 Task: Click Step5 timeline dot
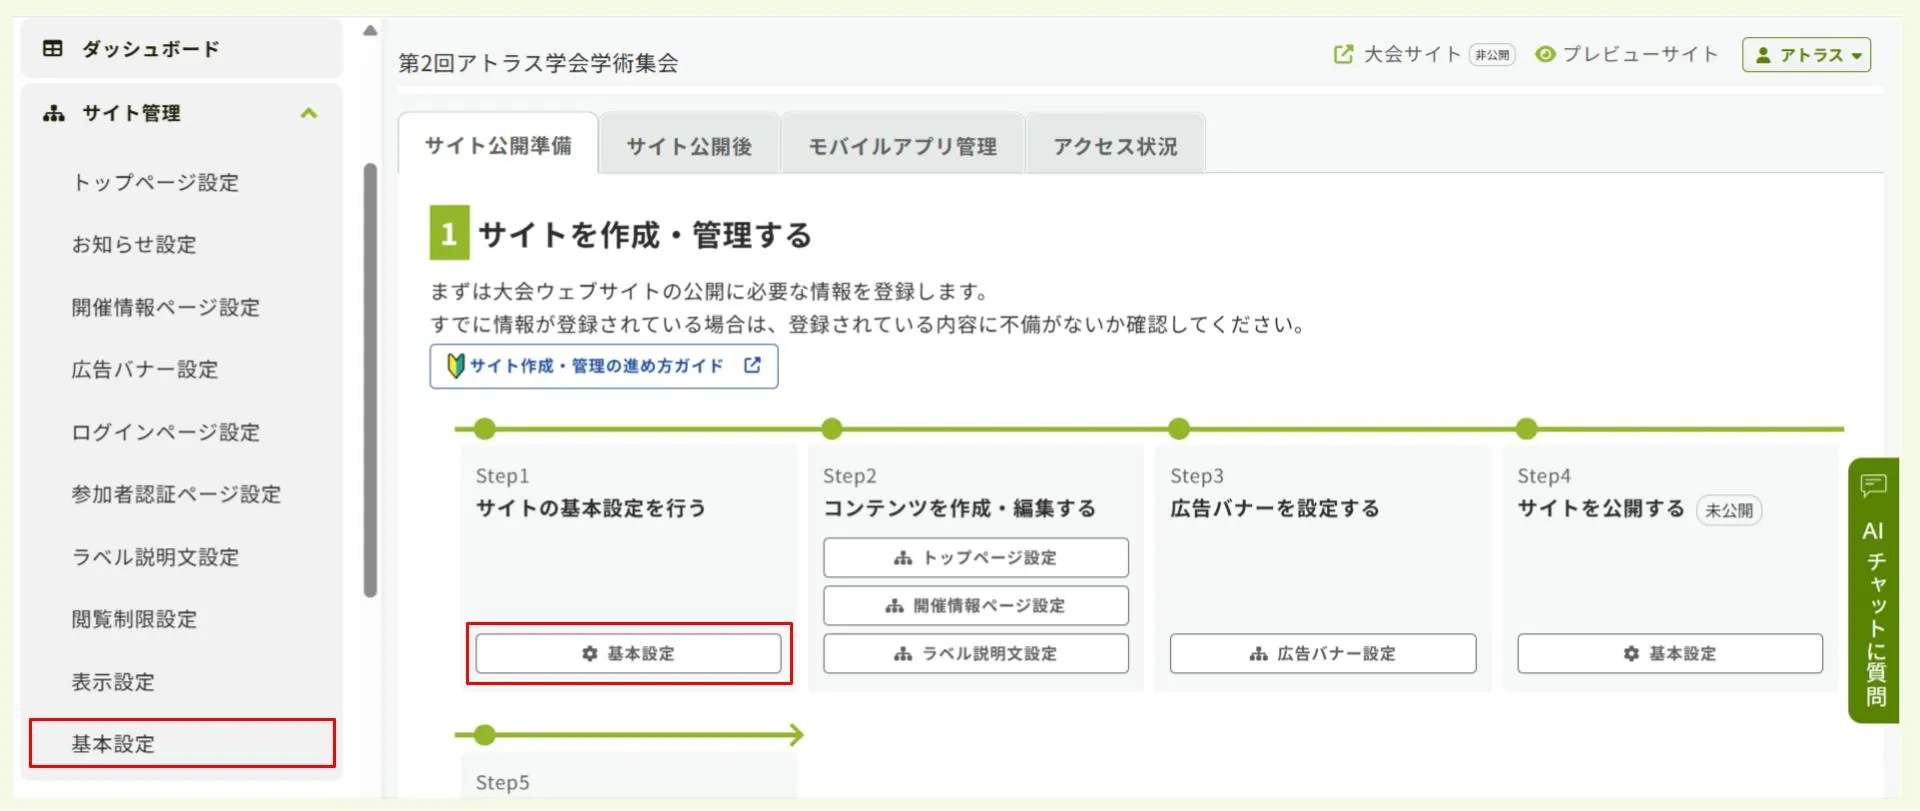point(485,735)
